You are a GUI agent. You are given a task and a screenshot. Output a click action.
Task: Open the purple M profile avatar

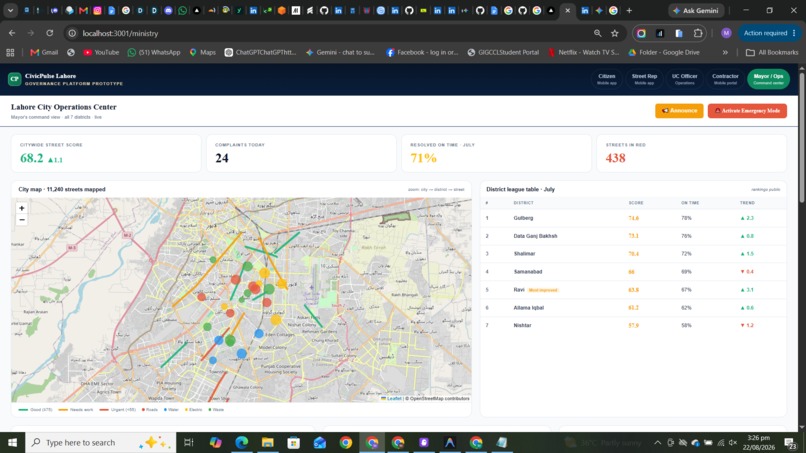726,33
